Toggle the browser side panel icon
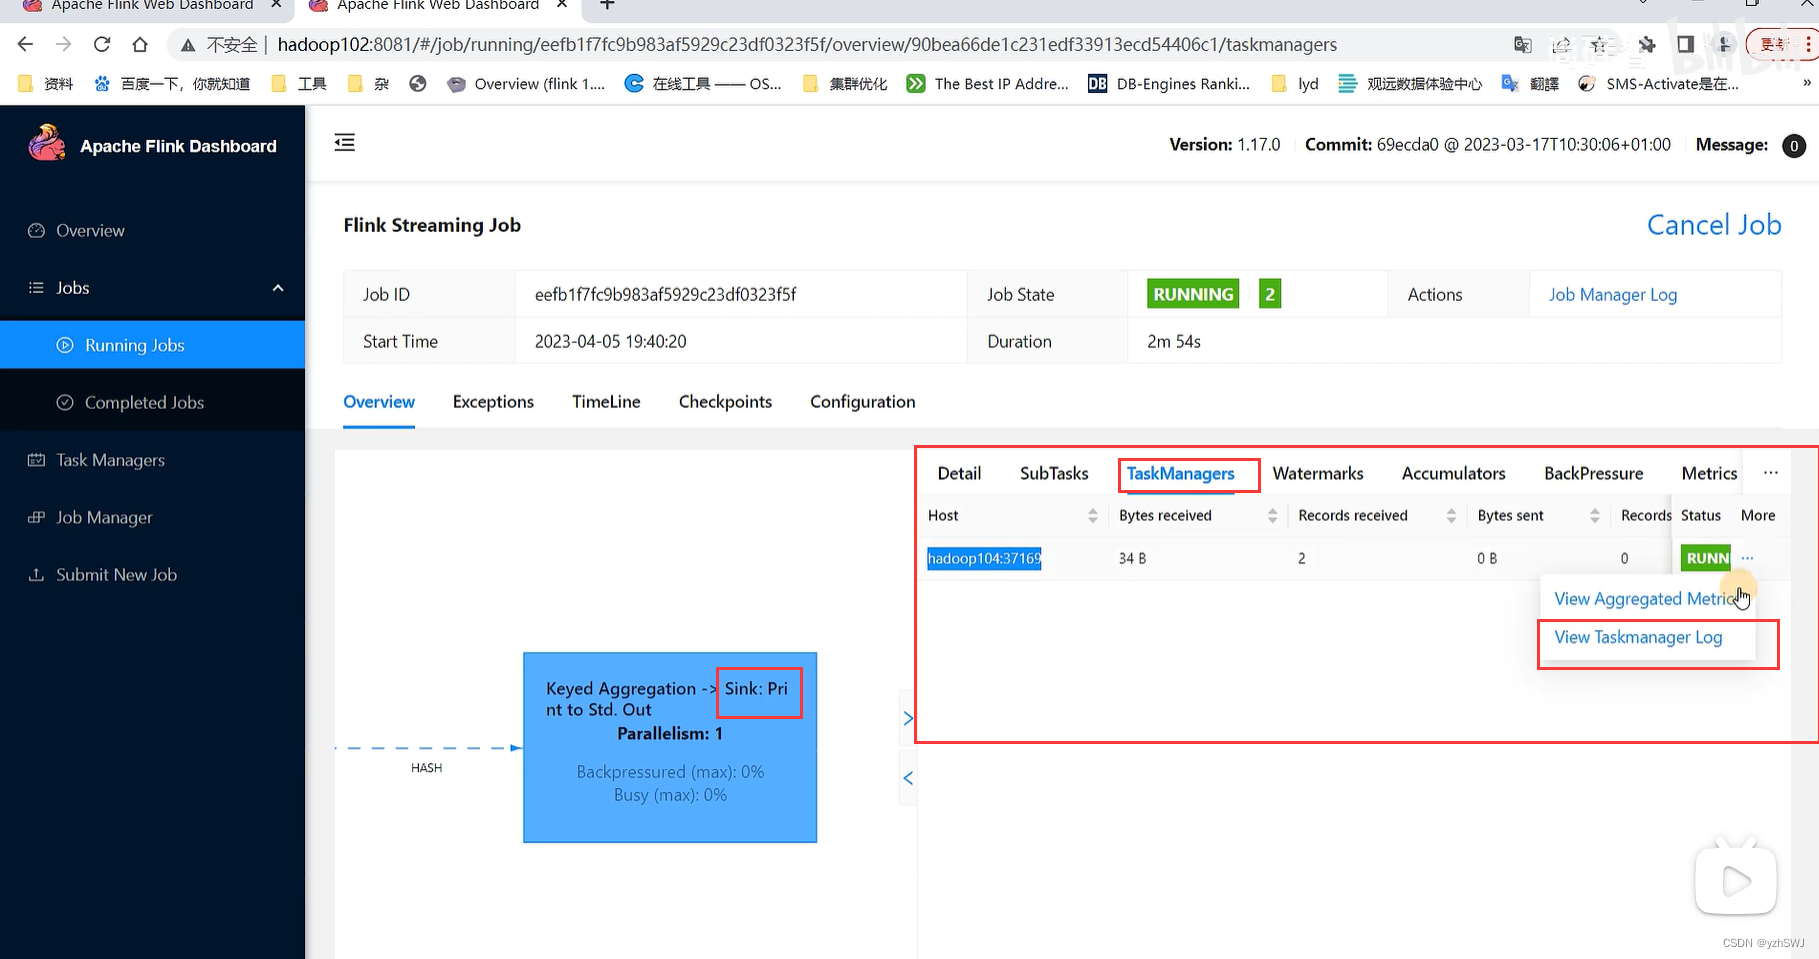This screenshot has width=1819, height=959. point(1685,44)
